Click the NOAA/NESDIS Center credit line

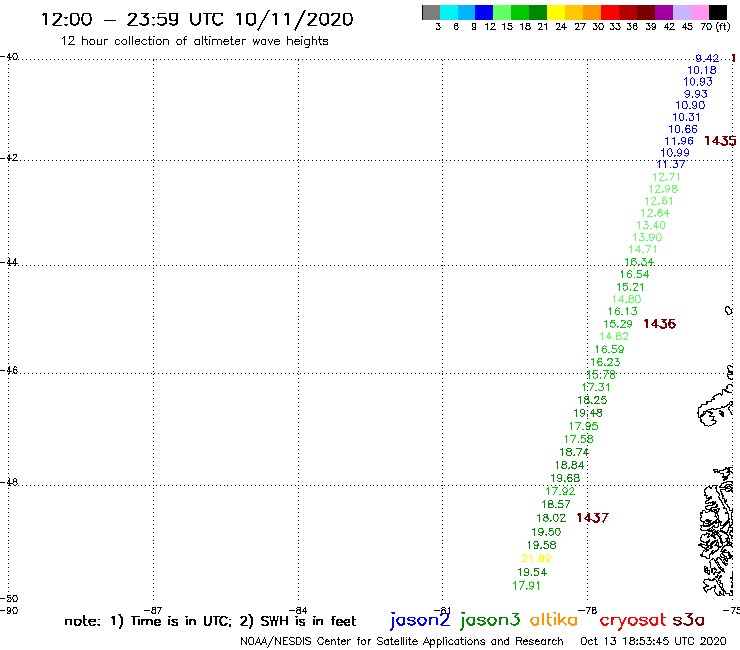click(402, 642)
